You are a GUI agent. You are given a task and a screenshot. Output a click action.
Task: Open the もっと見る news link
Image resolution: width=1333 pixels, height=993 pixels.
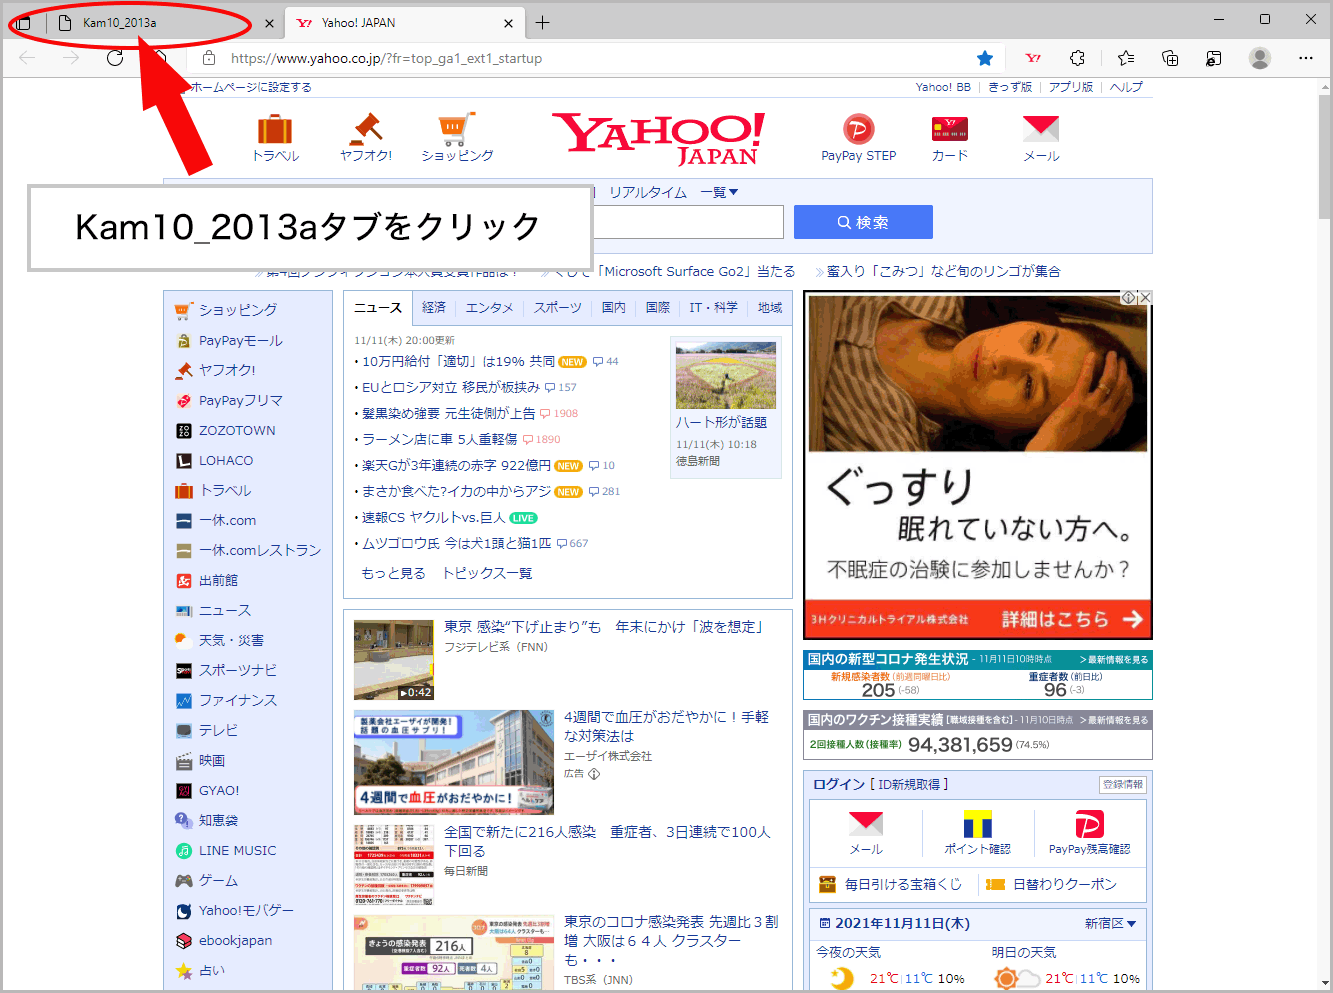[393, 573]
